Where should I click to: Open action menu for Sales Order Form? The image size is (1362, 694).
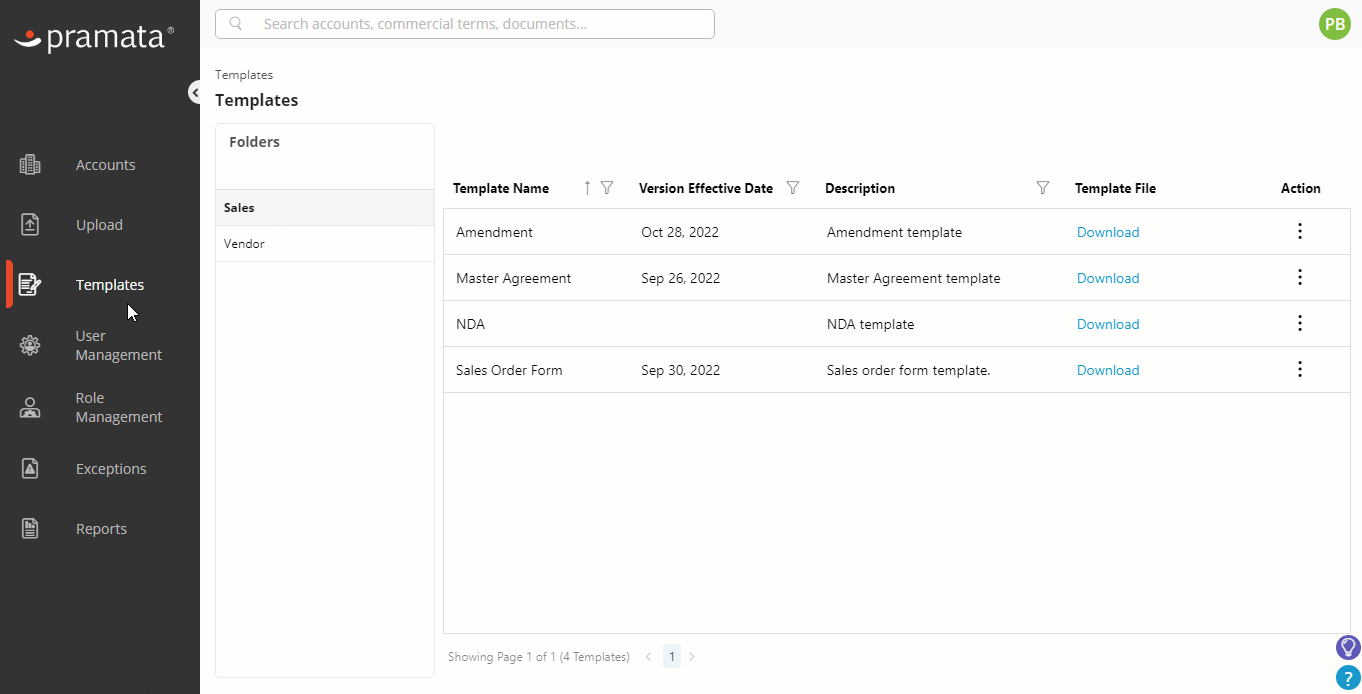1300,369
